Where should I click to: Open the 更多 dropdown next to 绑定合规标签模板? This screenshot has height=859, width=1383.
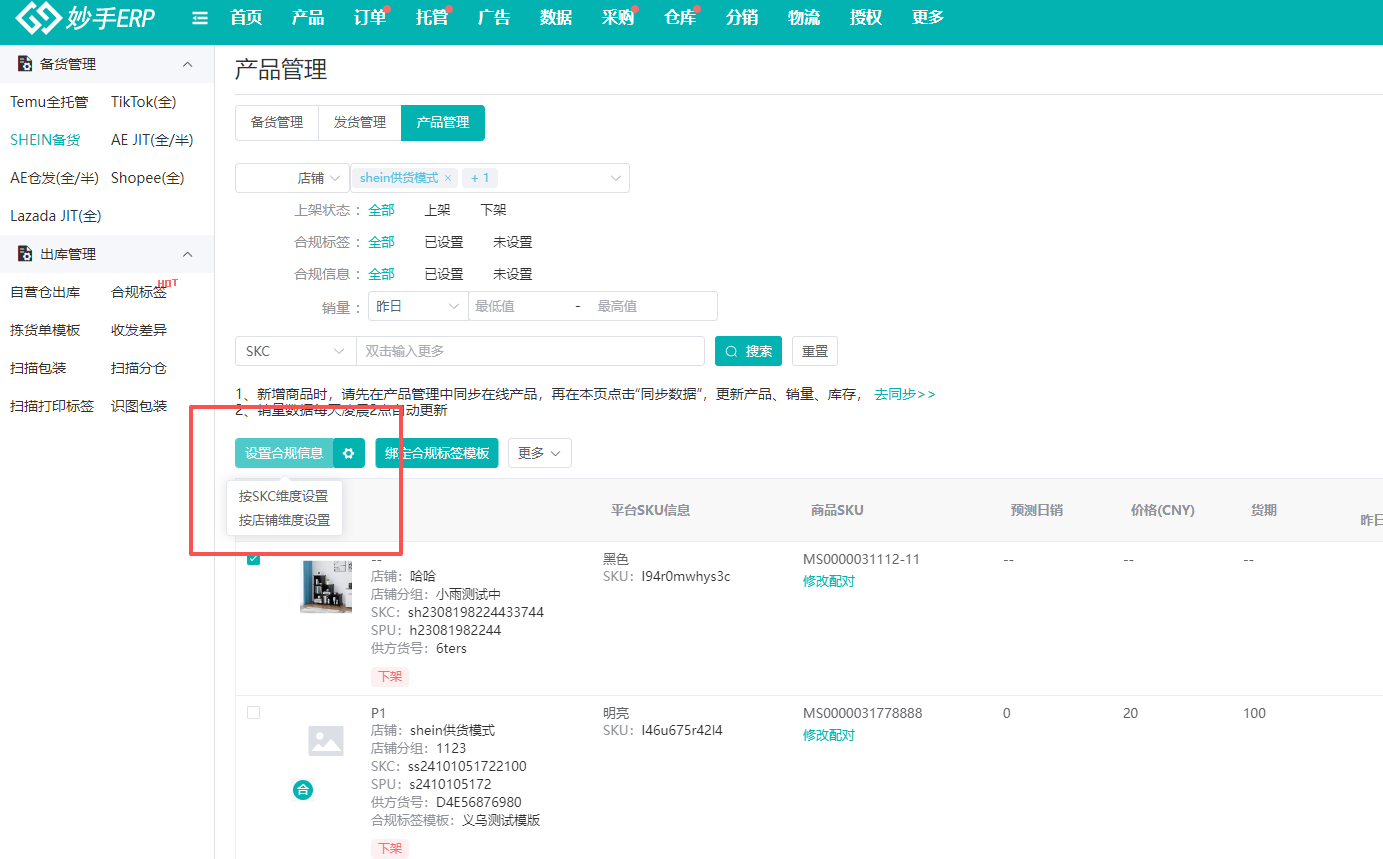point(539,453)
